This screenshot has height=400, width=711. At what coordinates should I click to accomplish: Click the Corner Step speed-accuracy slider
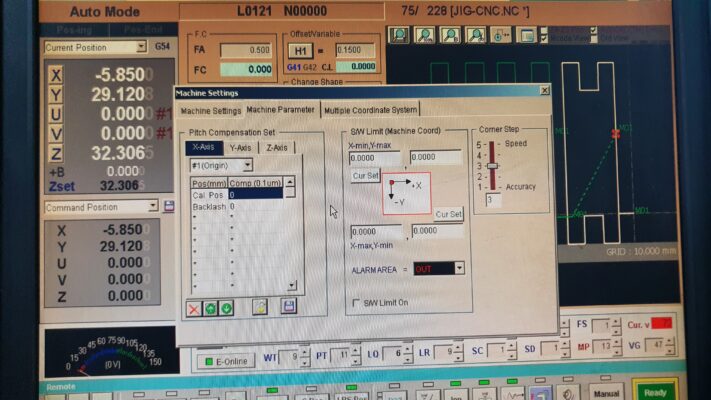[492, 166]
